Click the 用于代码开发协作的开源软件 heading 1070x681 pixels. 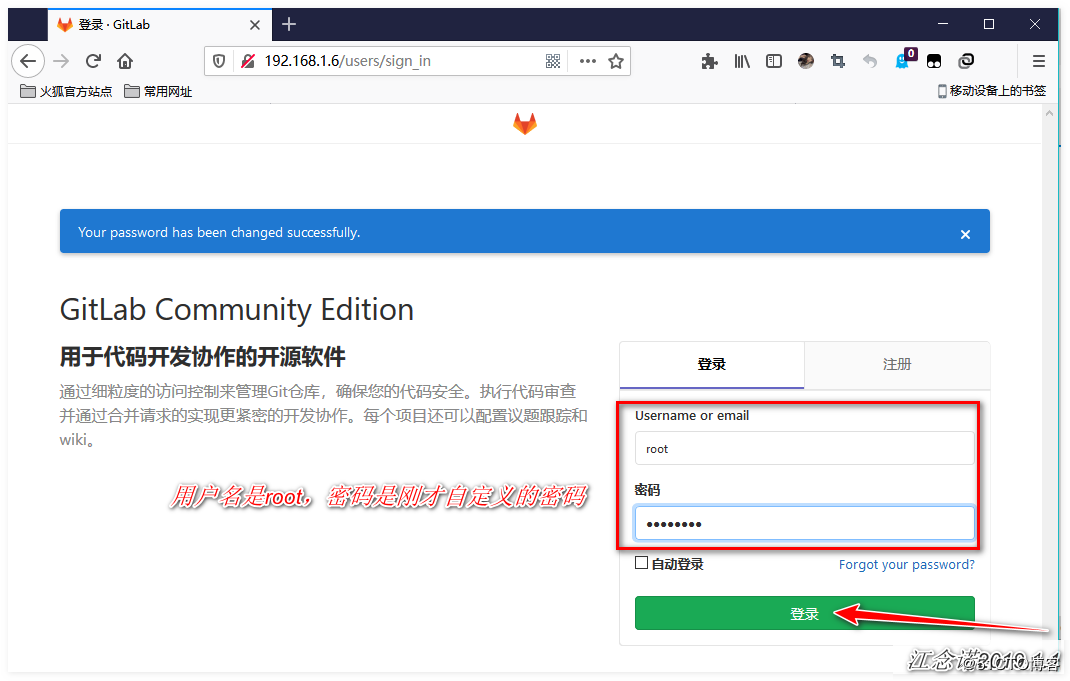203,357
